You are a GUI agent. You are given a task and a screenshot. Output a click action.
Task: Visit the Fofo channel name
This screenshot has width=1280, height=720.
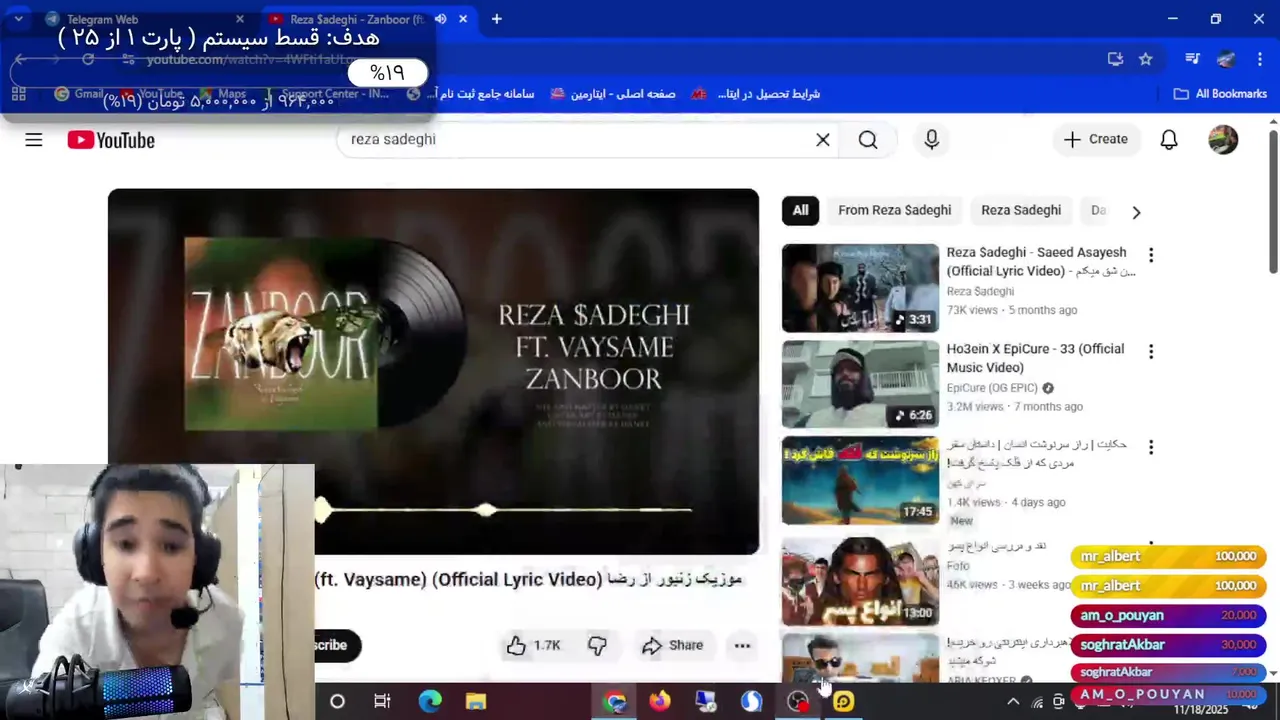[958, 566]
